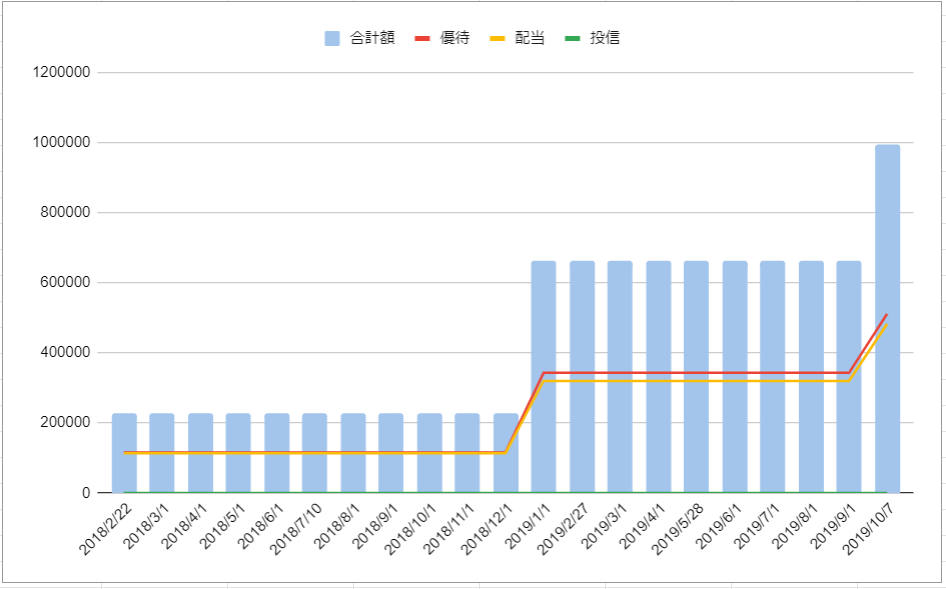Select the bar for 2019/8/1
This screenshot has width=946, height=589.
click(x=811, y=377)
